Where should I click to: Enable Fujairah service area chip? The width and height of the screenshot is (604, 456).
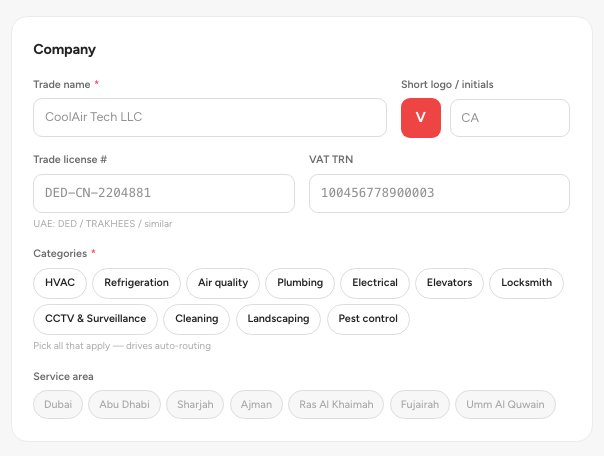pos(419,405)
